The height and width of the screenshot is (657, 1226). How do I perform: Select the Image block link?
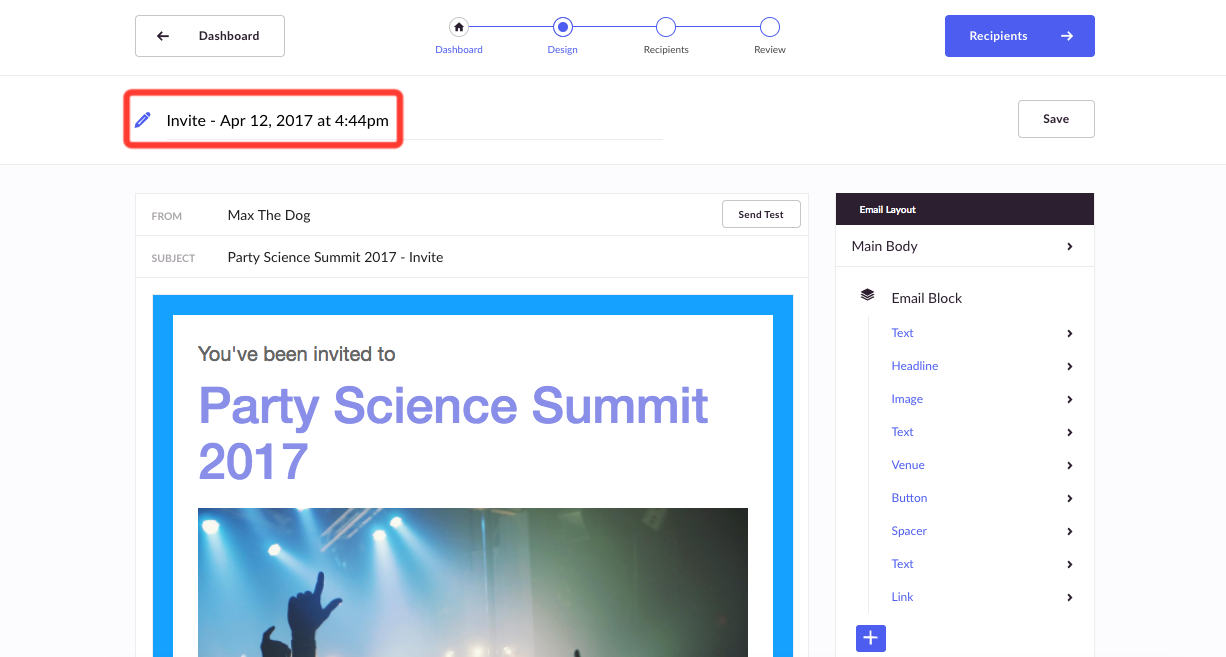pyautogui.click(x=907, y=399)
